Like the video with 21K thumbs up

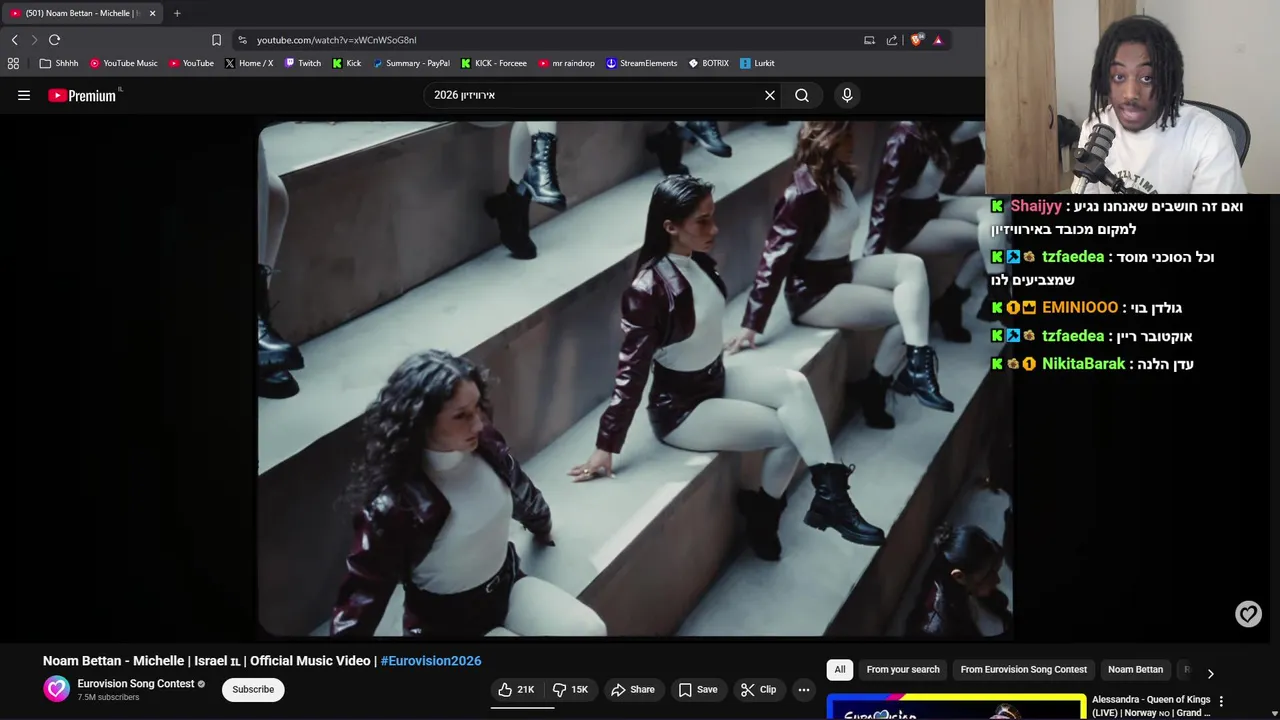(x=516, y=689)
